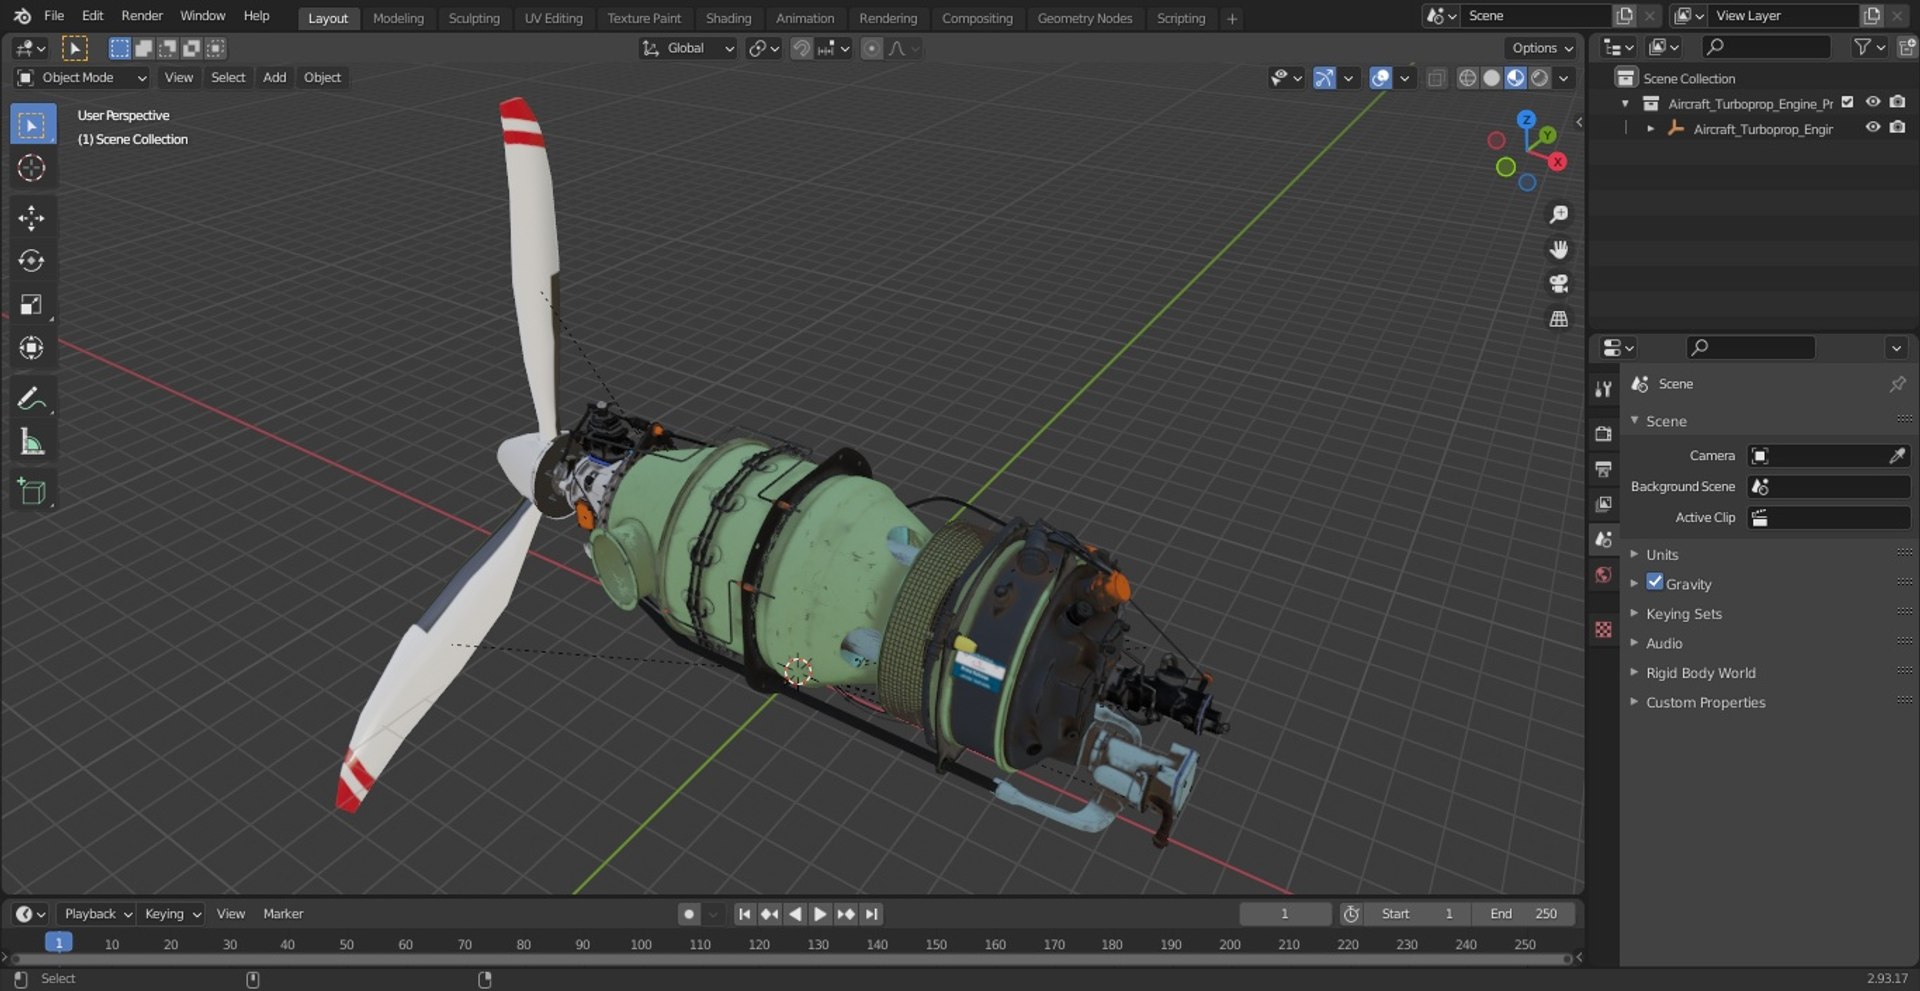Image resolution: width=1920 pixels, height=991 pixels.
Task: Expand the Aircraft_Turboprop_Engir object tree
Action: click(1650, 128)
